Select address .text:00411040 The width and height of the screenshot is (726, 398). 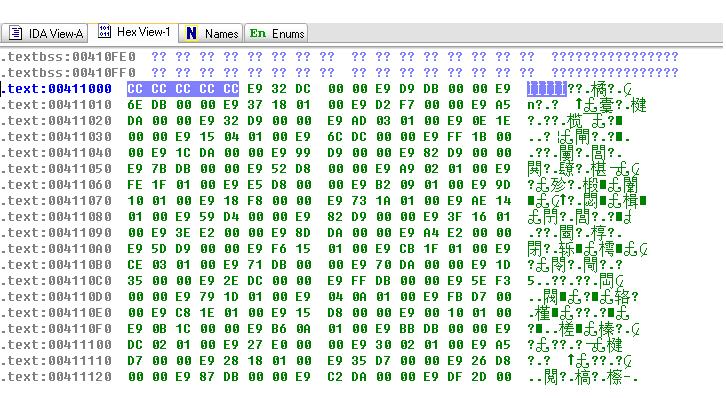(56, 153)
